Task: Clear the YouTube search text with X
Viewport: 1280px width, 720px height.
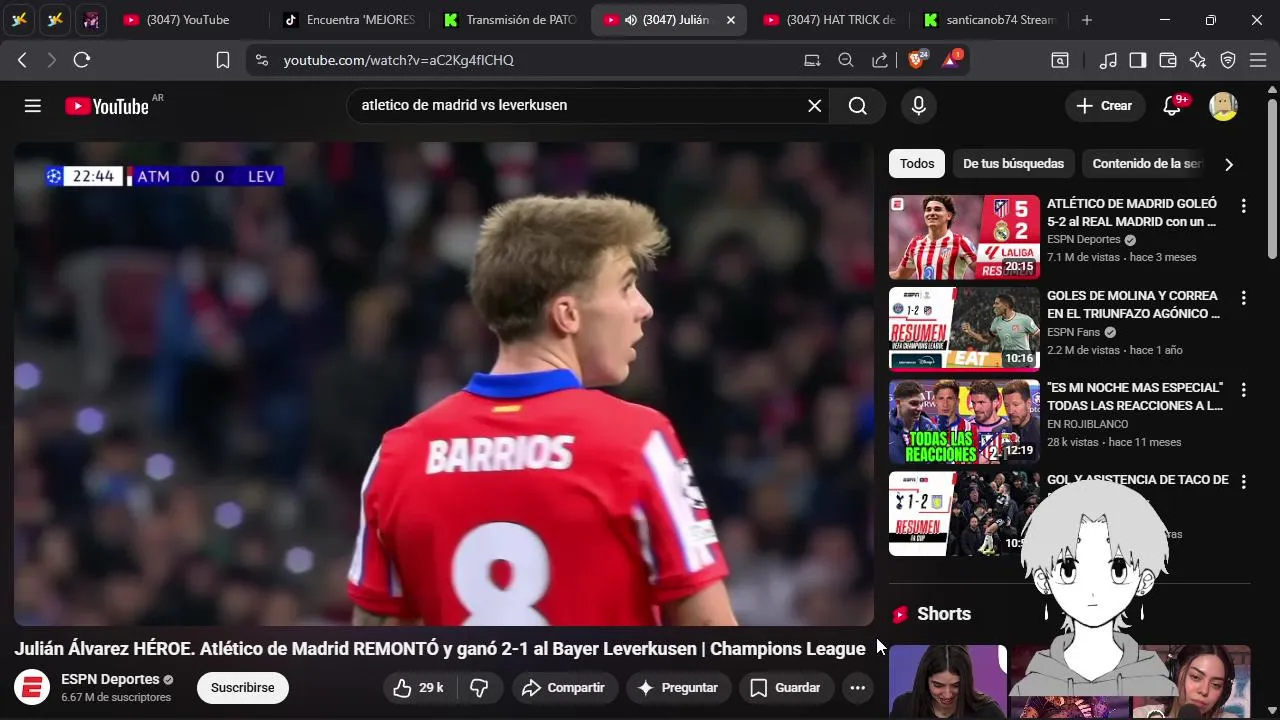Action: coord(815,106)
